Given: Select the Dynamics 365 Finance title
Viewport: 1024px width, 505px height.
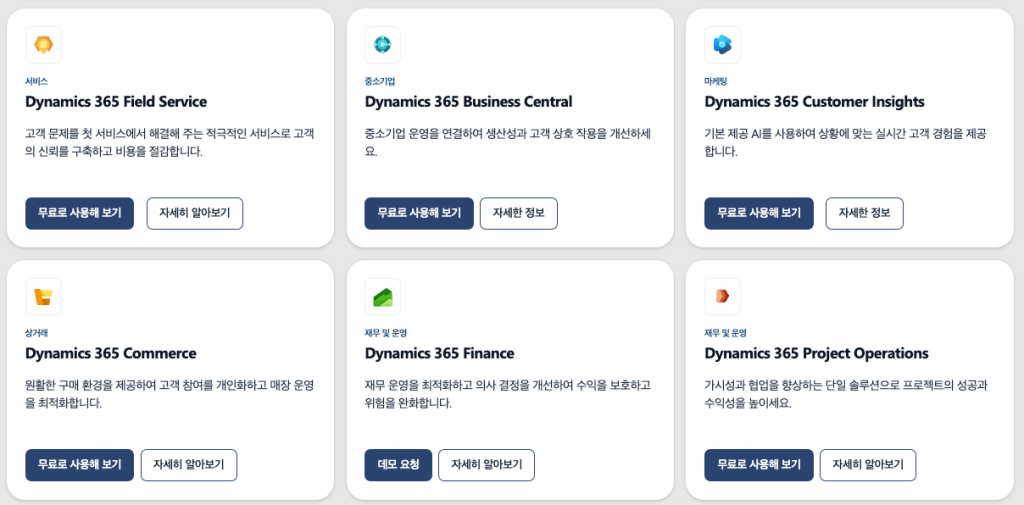Looking at the screenshot, I should pyautogui.click(x=440, y=353).
